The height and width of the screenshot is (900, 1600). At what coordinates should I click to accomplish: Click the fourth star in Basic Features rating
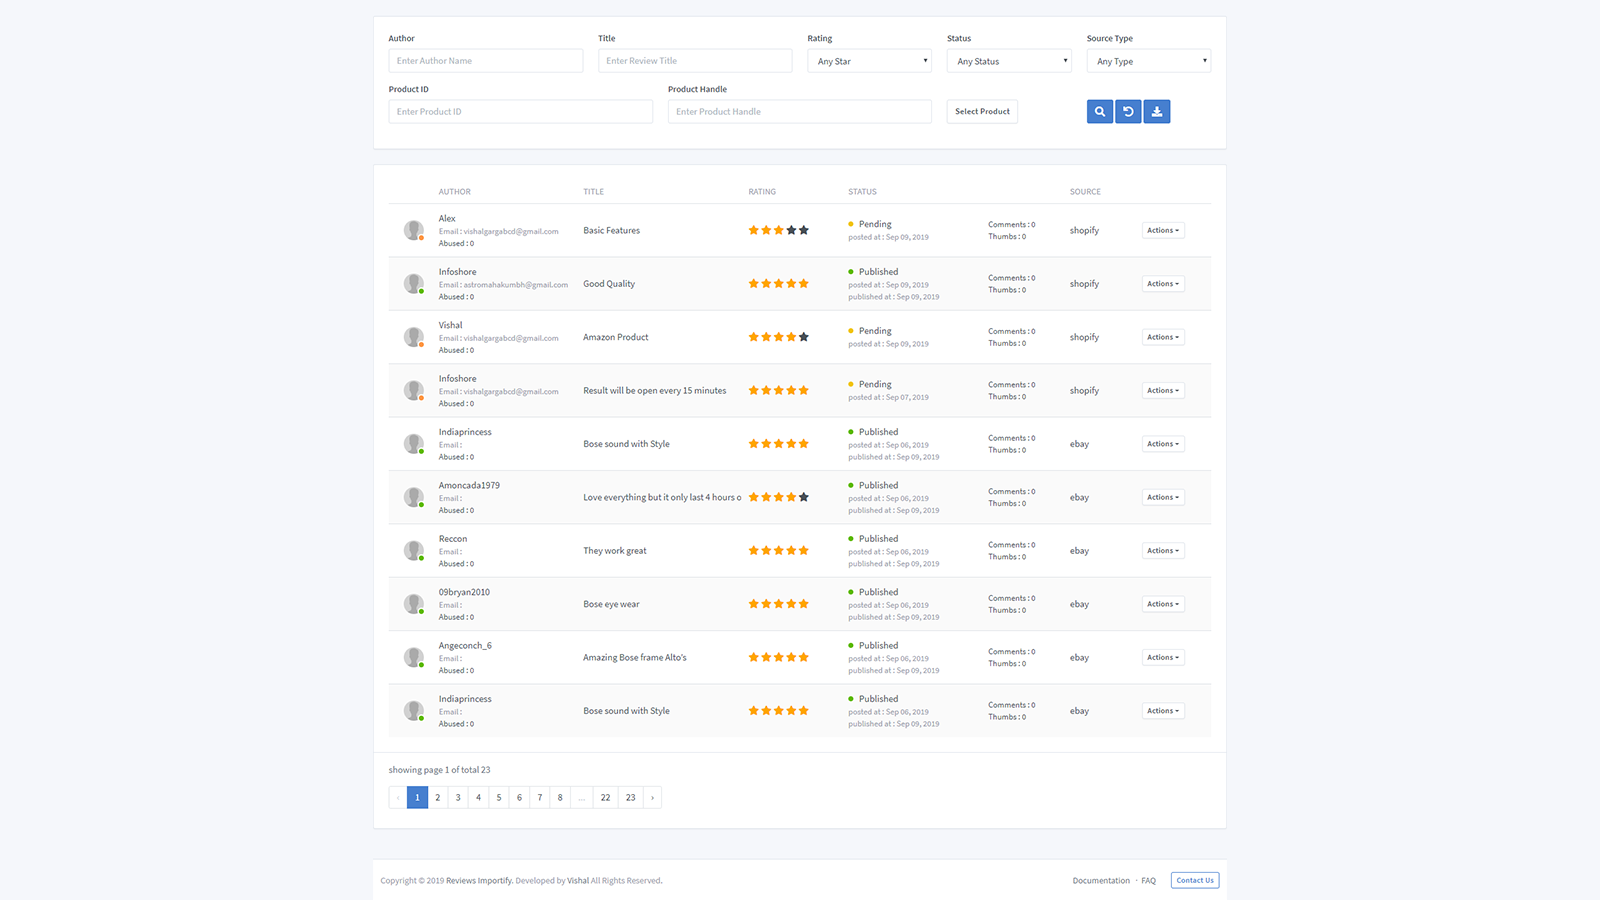(x=791, y=229)
